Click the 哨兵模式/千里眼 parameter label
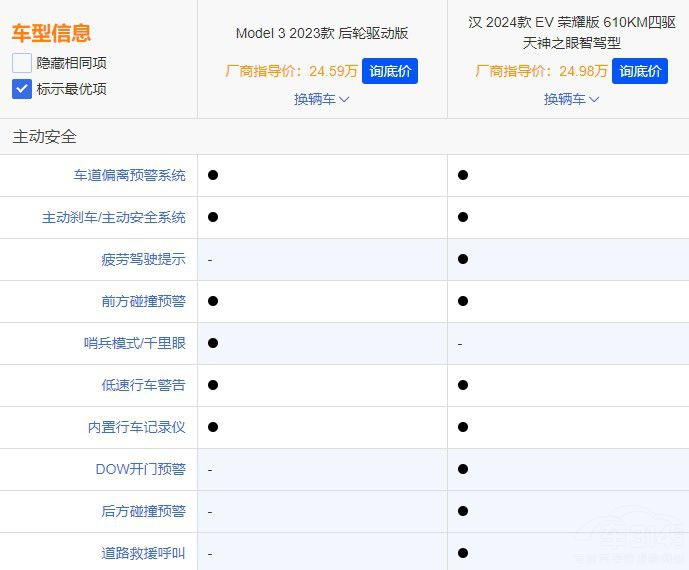The image size is (689, 570). coord(135,343)
